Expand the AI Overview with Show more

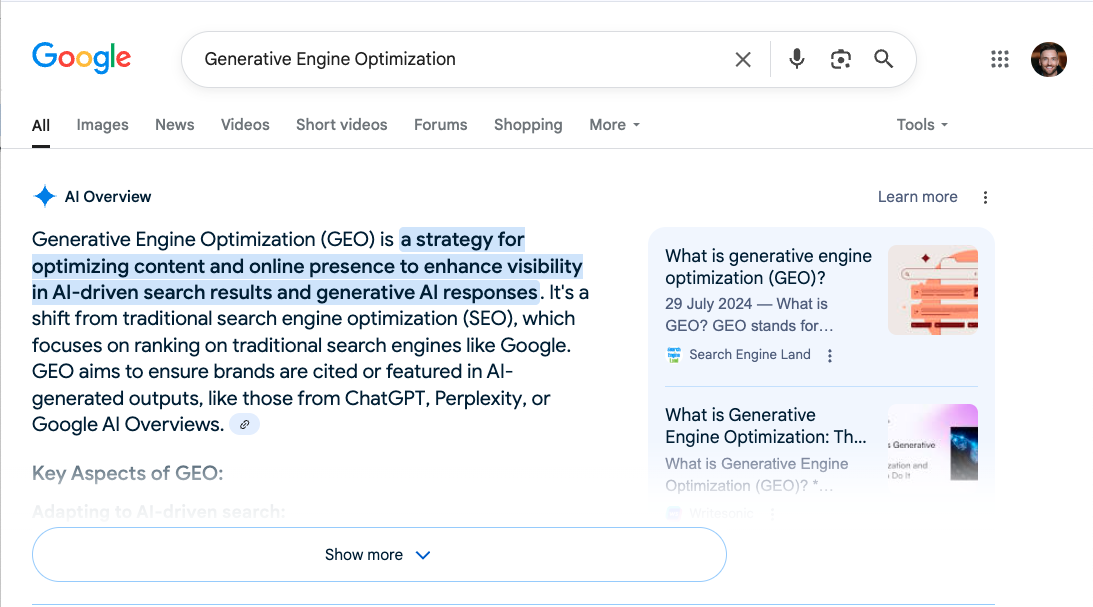pos(379,555)
